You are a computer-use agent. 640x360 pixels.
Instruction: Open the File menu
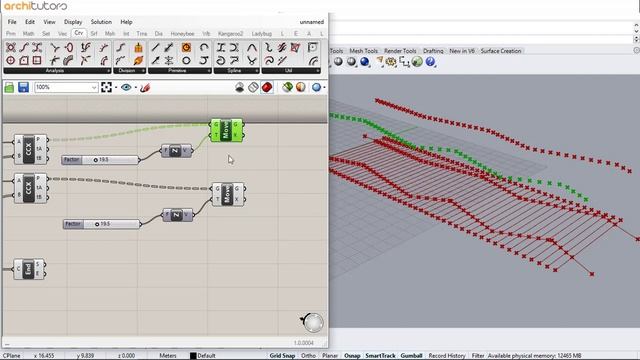click(12, 22)
